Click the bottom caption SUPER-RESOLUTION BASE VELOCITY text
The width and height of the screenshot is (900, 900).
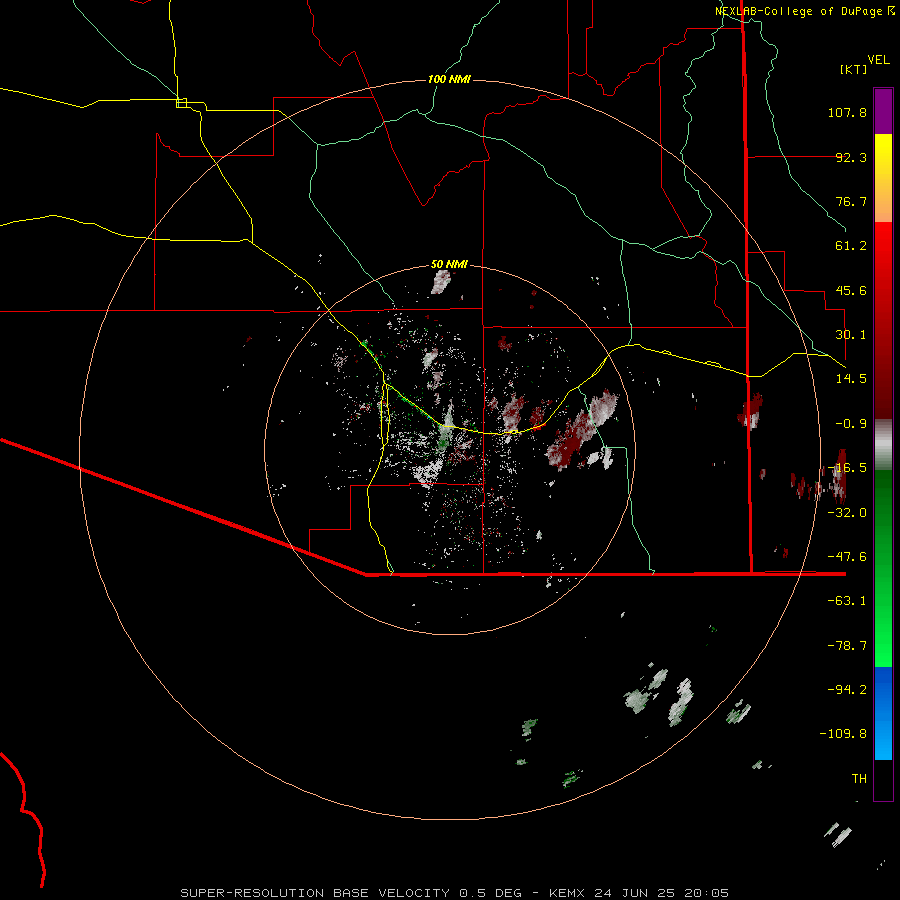[x=315, y=893]
